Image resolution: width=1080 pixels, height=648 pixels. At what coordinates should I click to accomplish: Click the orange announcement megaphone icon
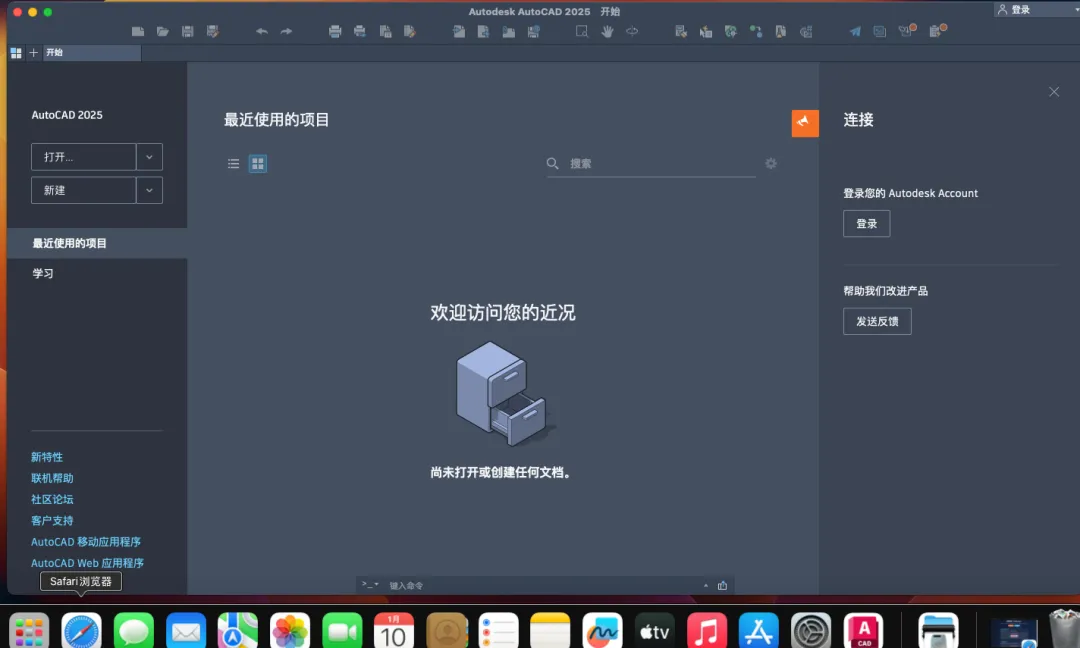(804, 123)
